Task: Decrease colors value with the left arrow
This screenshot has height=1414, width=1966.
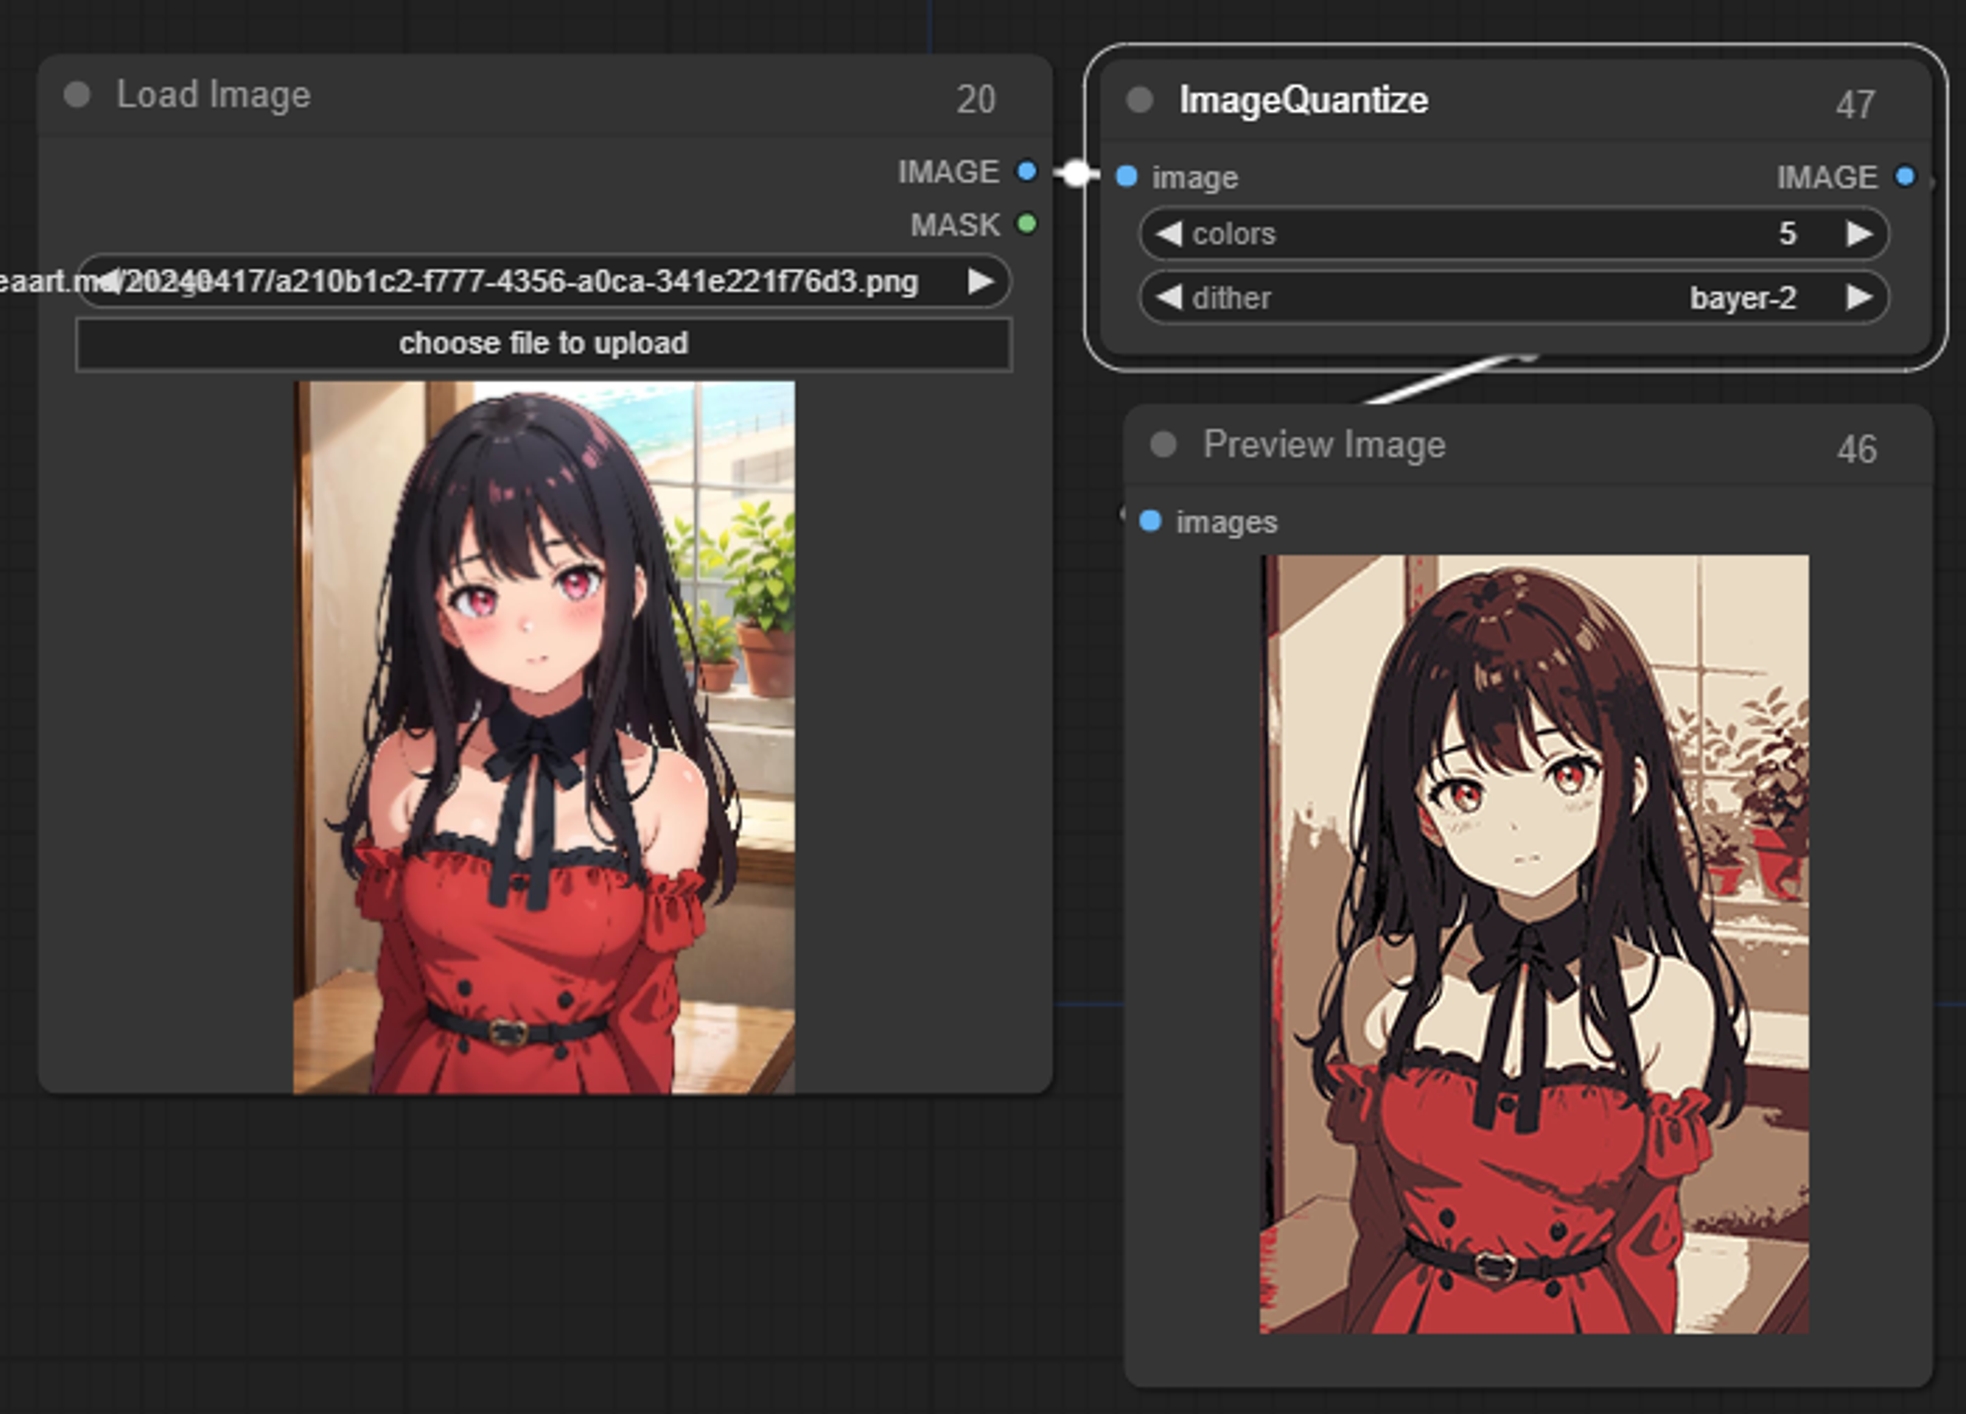Action: (1168, 234)
